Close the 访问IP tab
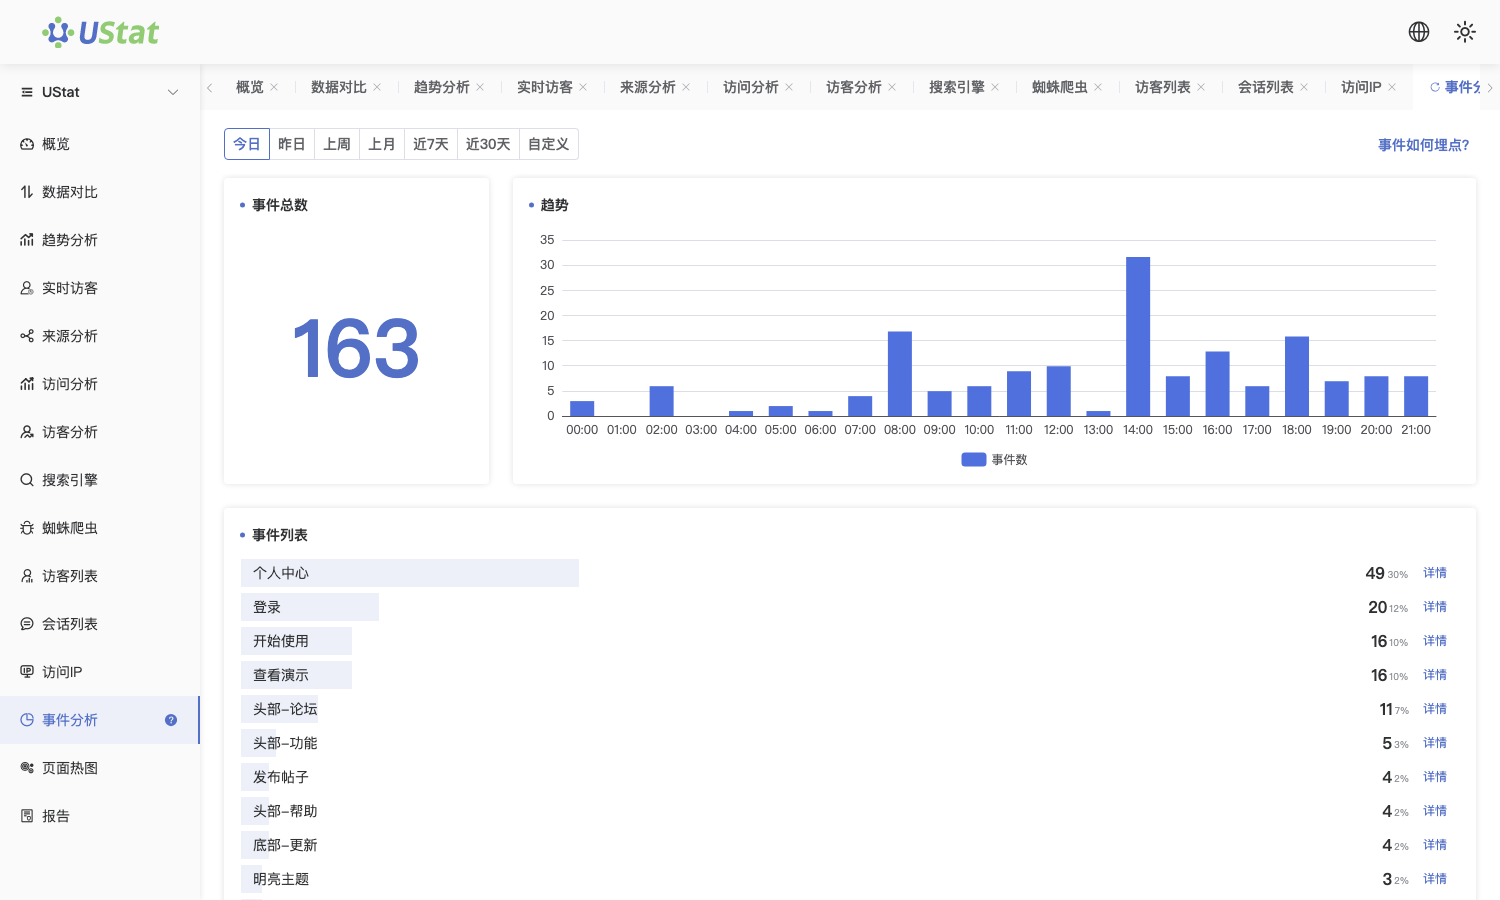The width and height of the screenshot is (1500, 900). tap(1392, 87)
